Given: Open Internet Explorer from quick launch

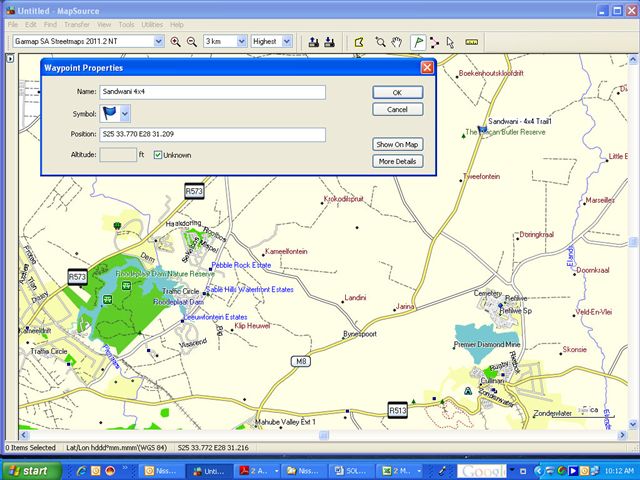Looking at the screenshot, I should [81, 471].
